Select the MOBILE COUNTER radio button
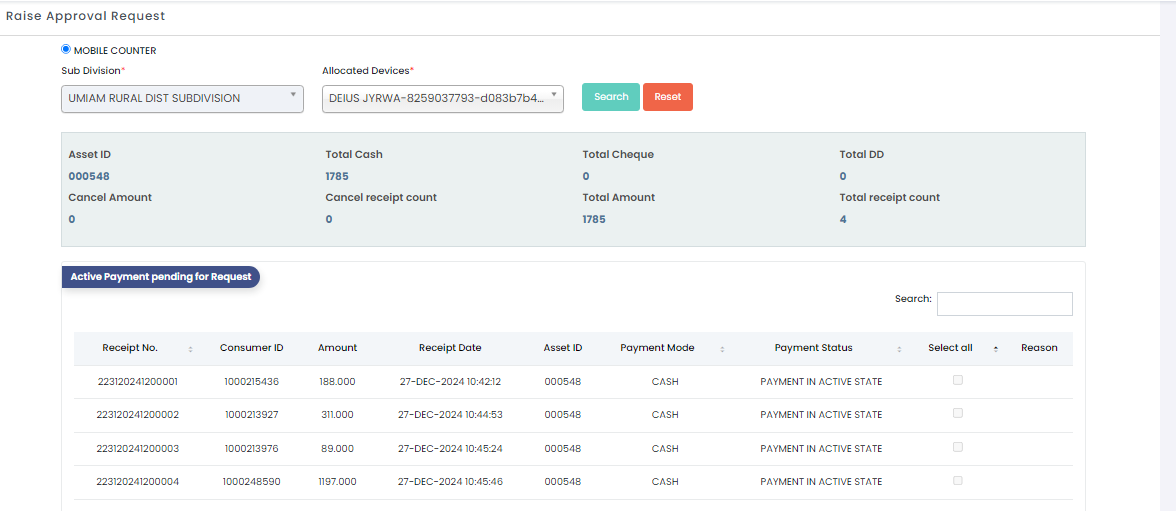The width and height of the screenshot is (1176, 511). 66,50
